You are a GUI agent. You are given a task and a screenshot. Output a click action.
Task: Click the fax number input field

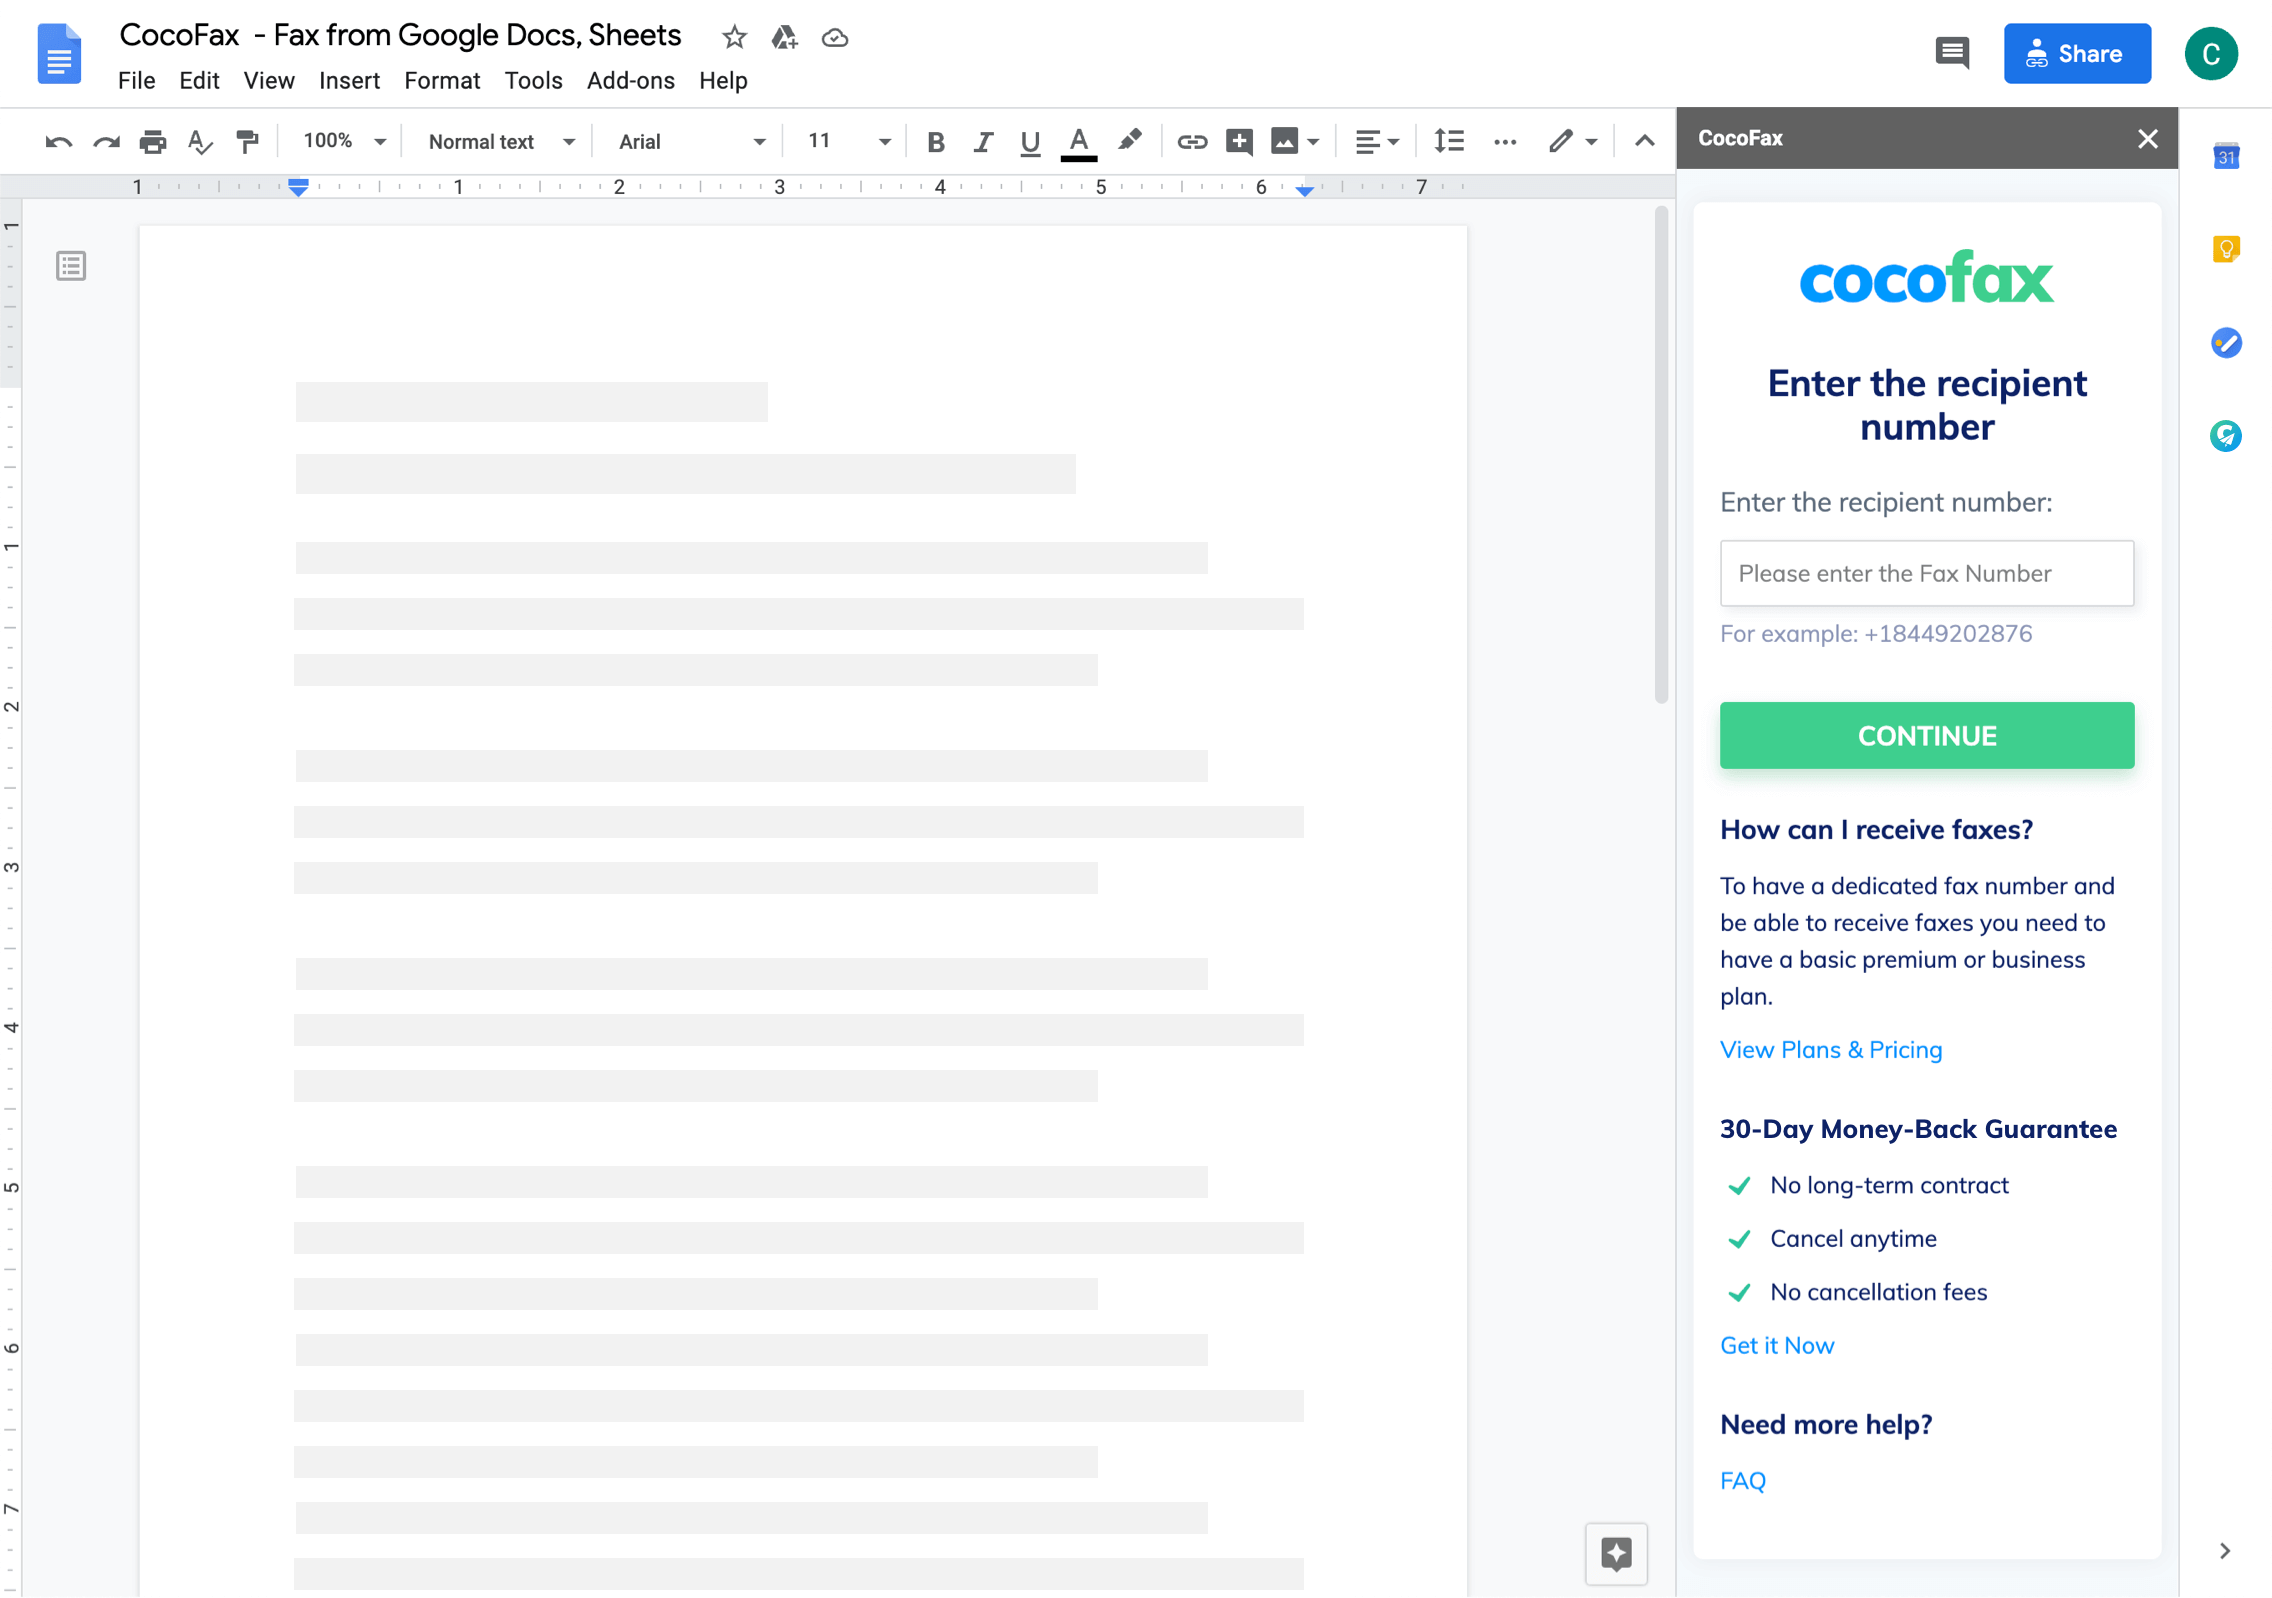point(1926,573)
